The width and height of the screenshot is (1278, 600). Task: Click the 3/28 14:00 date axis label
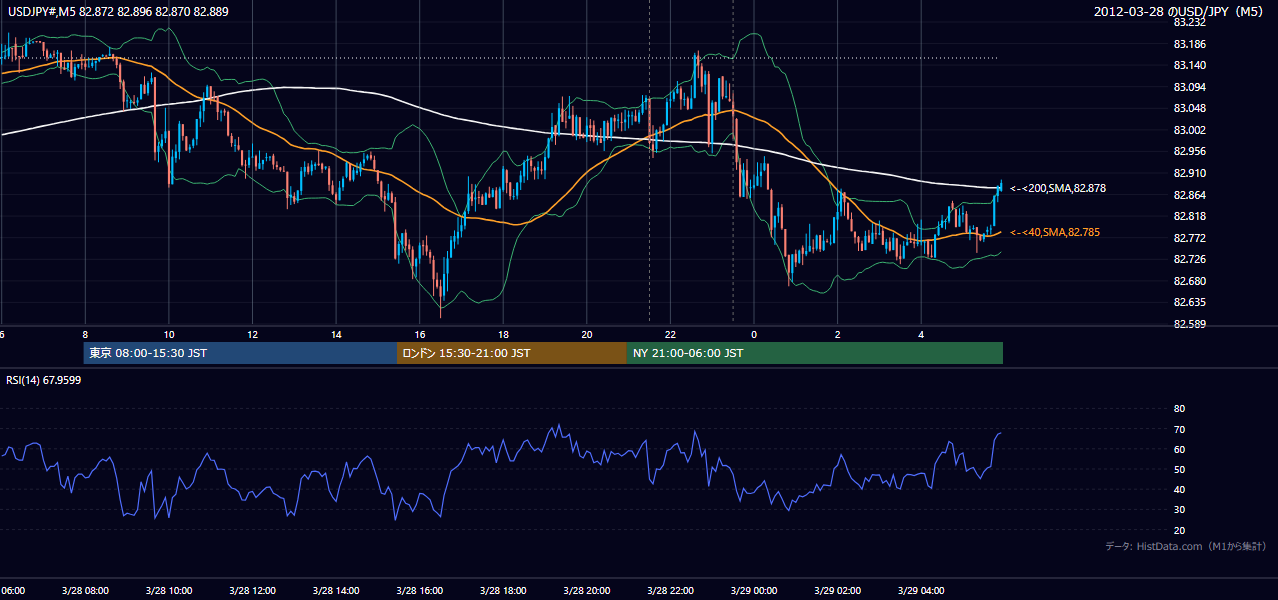[336, 590]
